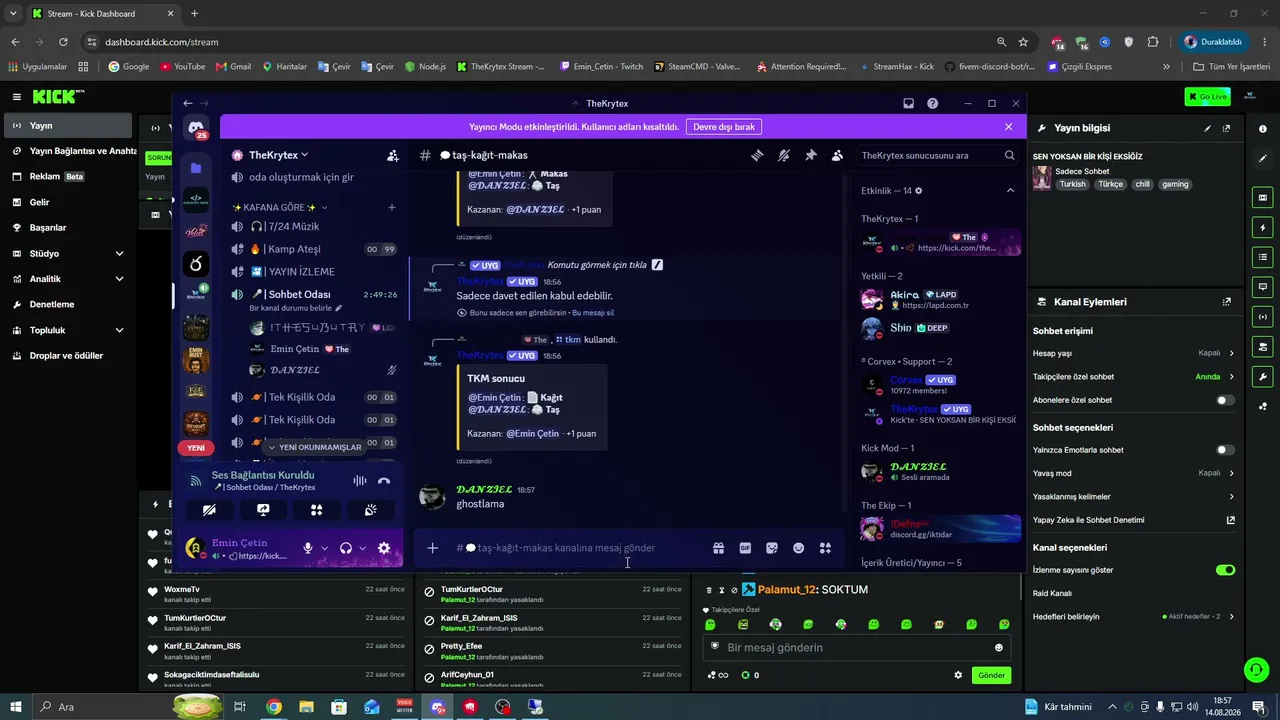
Task: Open microphone input options arrow in Discord
Action: [324, 548]
